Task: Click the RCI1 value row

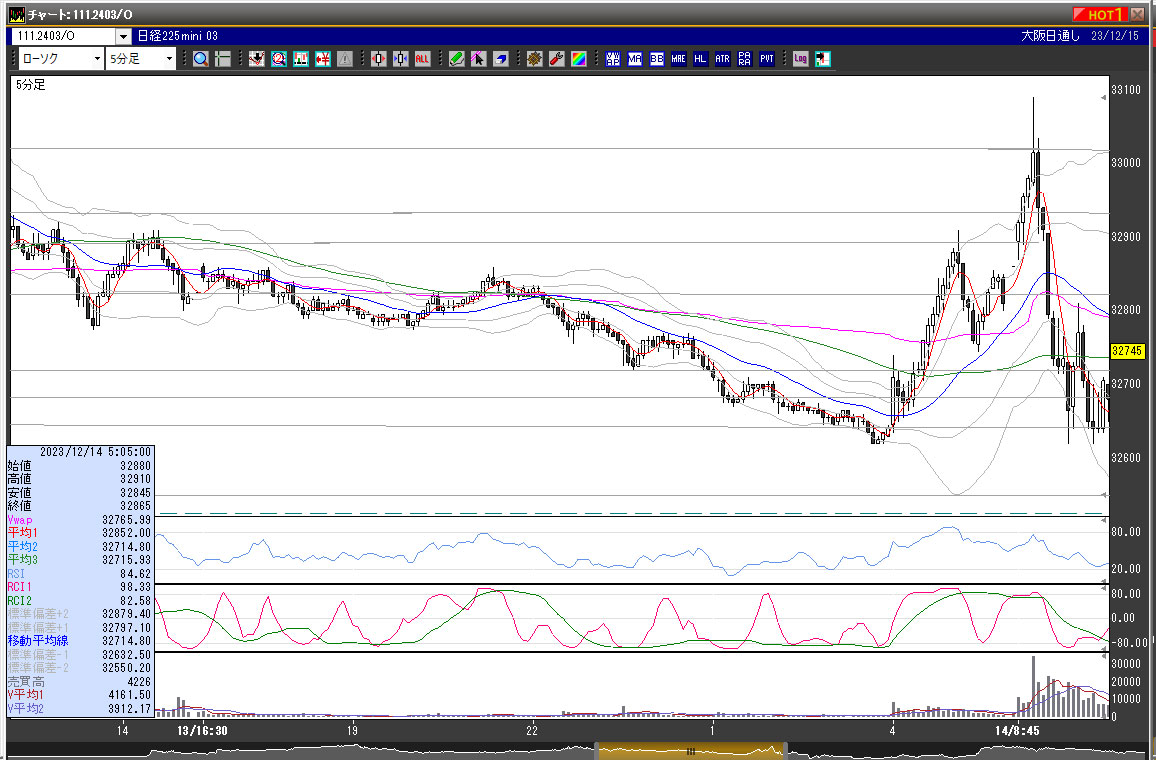Action: click(x=80, y=587)
